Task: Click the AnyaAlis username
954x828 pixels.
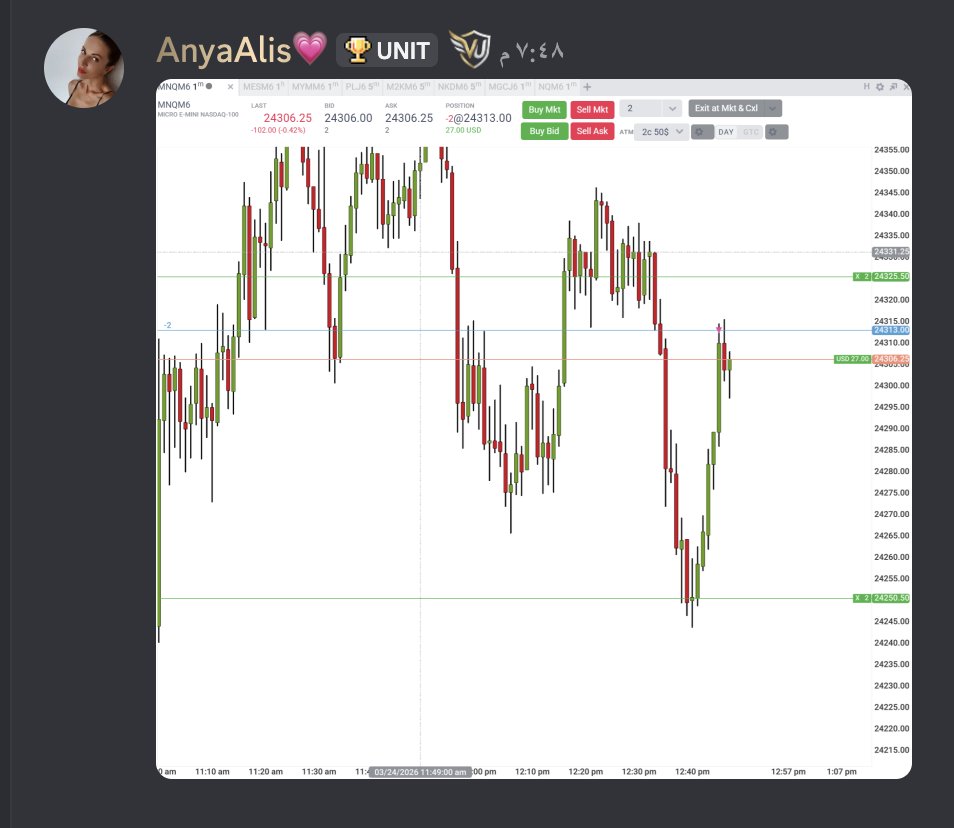Action: coord(224,50)
